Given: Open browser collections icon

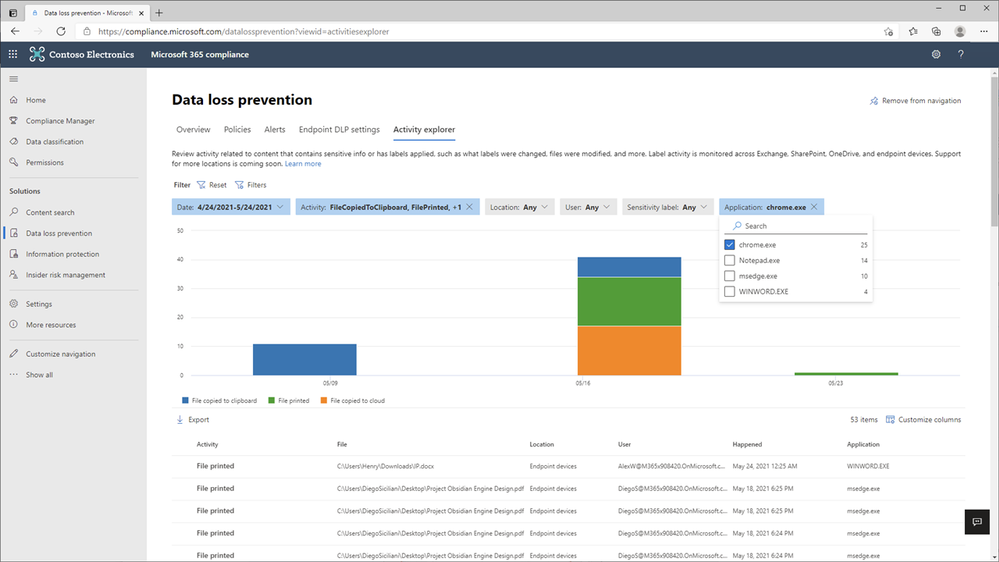Looking at the screenshot, I should (x=936, y=31).
